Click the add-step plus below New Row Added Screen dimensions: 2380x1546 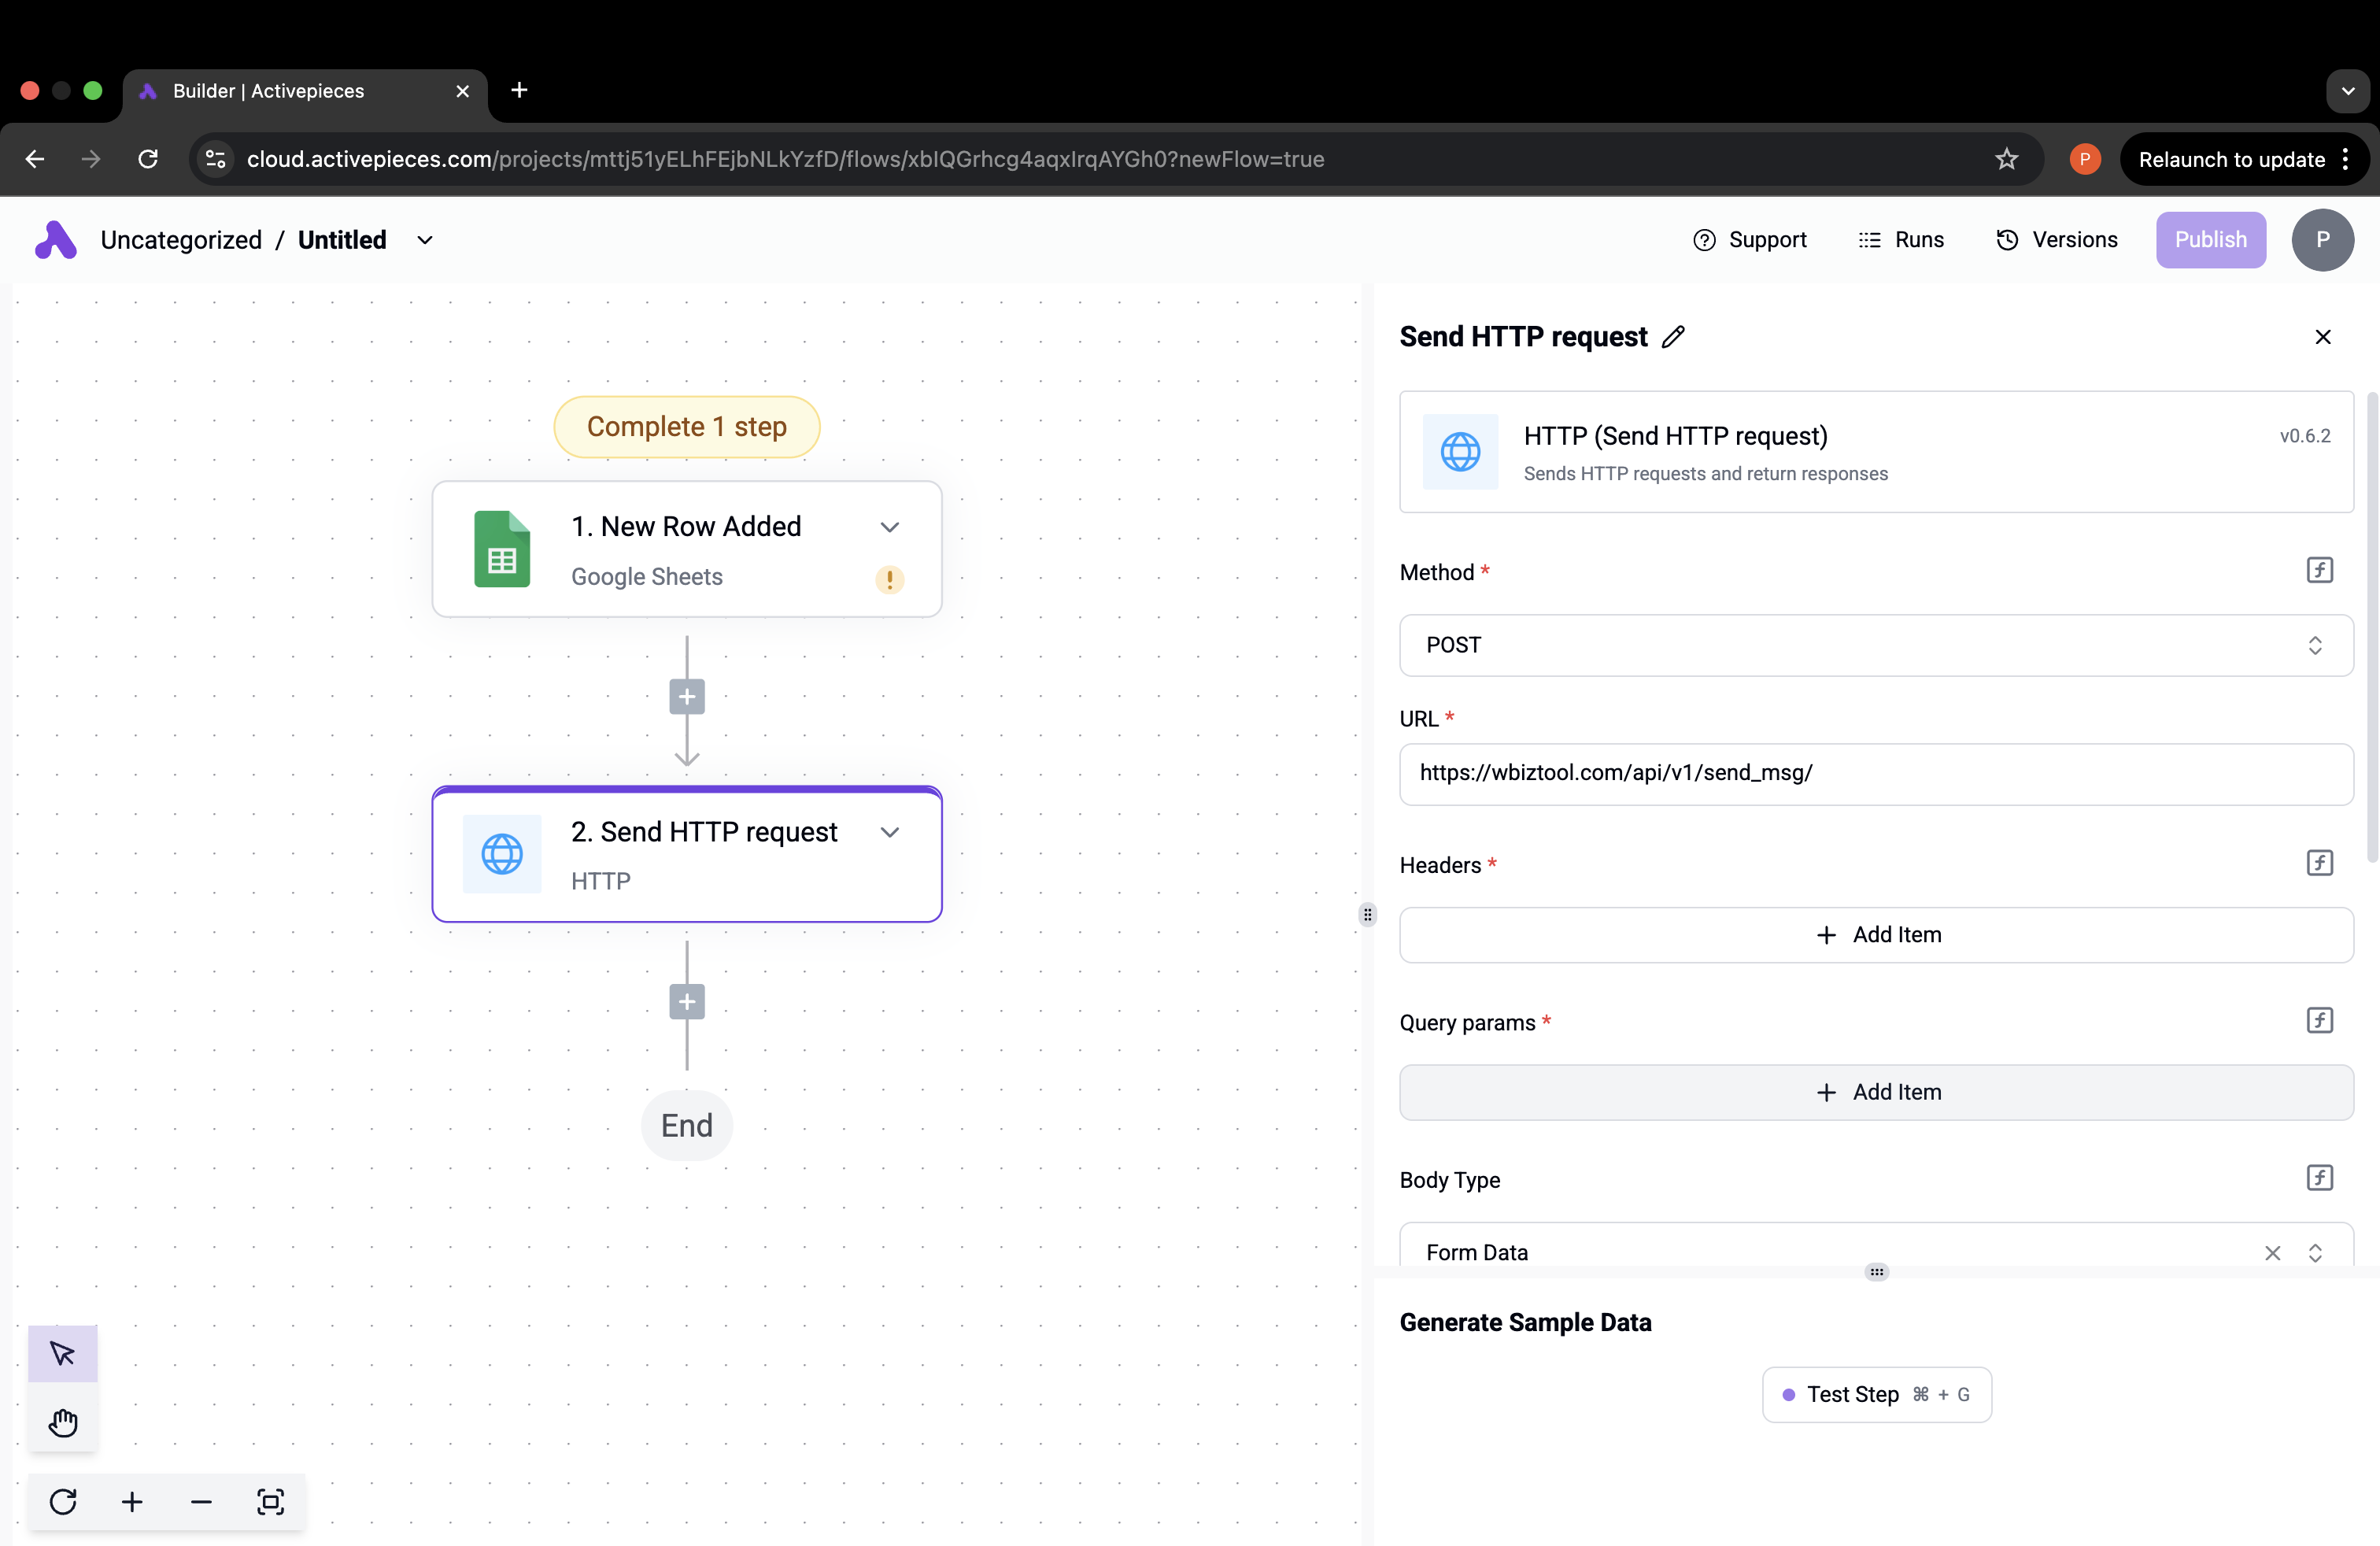click(687, 697)
